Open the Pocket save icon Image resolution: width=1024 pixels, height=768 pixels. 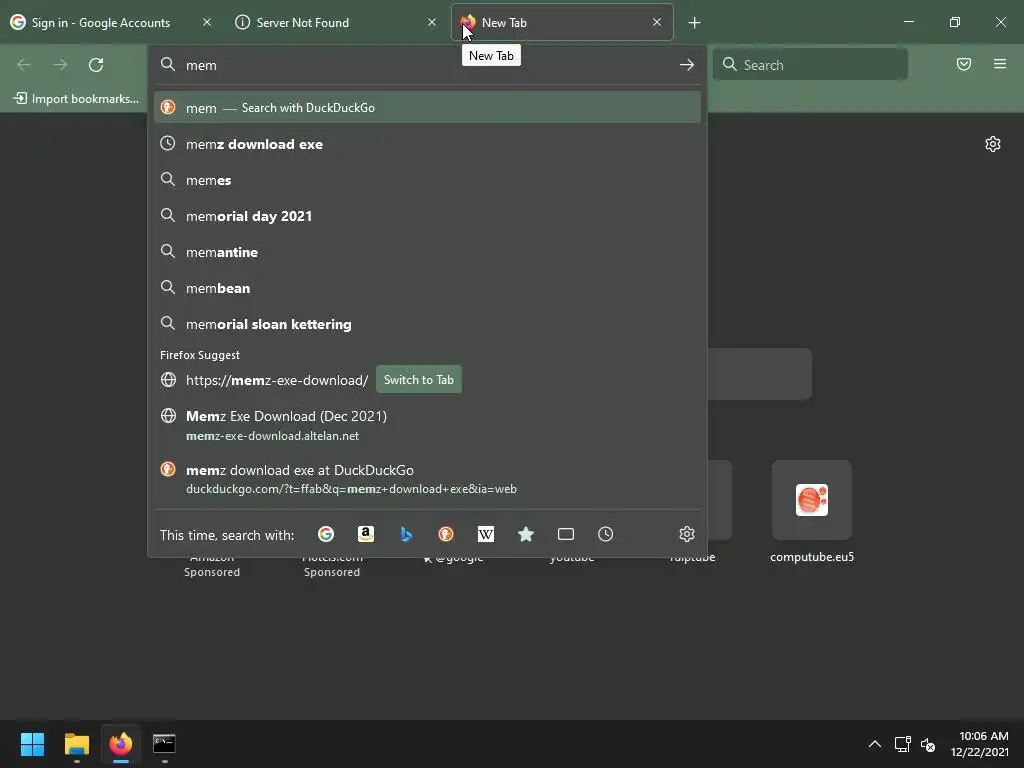[964, 64]
